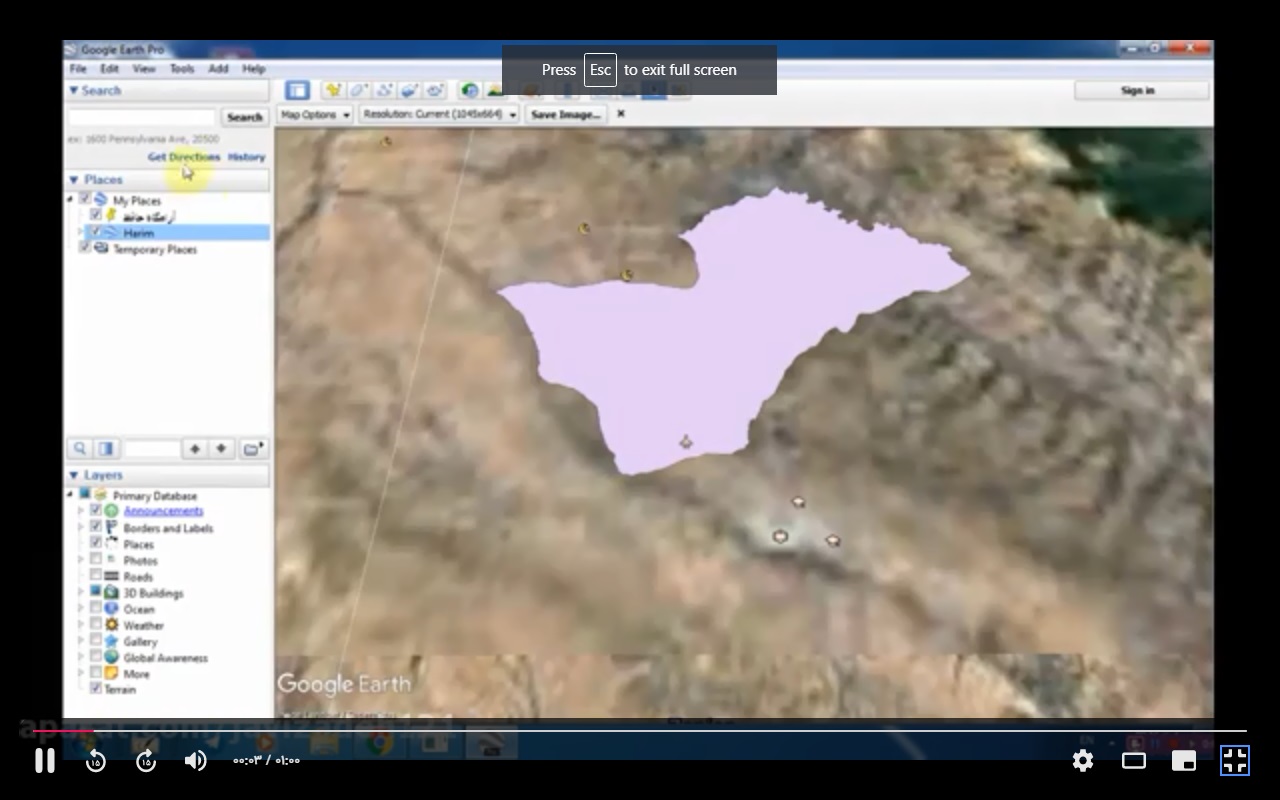Click the Add Placemark pushpin icon

[x=333, y=90]
